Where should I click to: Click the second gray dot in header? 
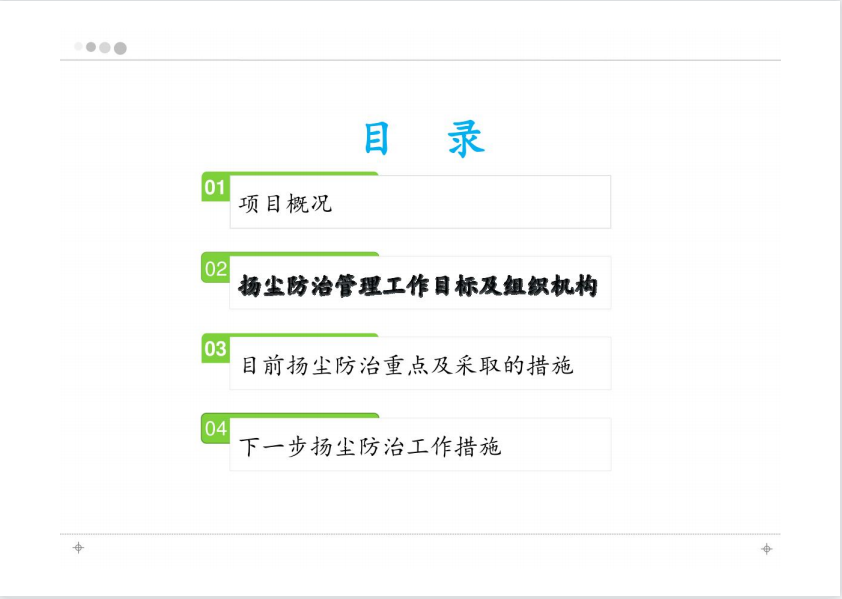point(91,47)
